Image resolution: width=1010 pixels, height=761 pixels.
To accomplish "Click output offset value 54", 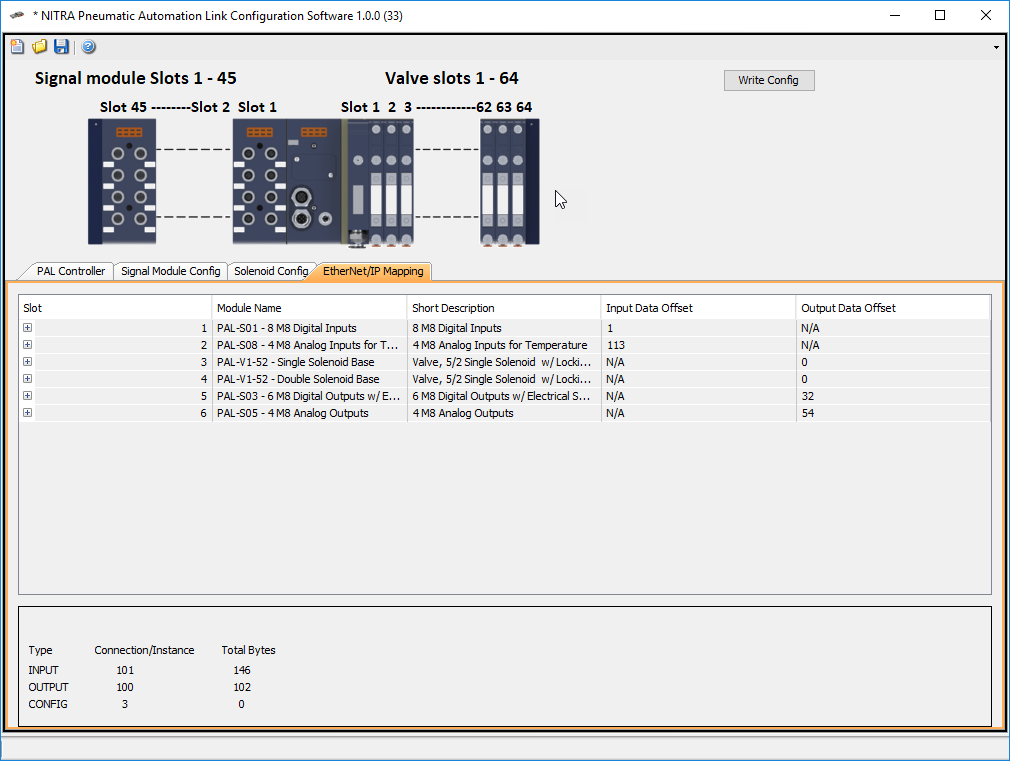I will pos(808,413).
